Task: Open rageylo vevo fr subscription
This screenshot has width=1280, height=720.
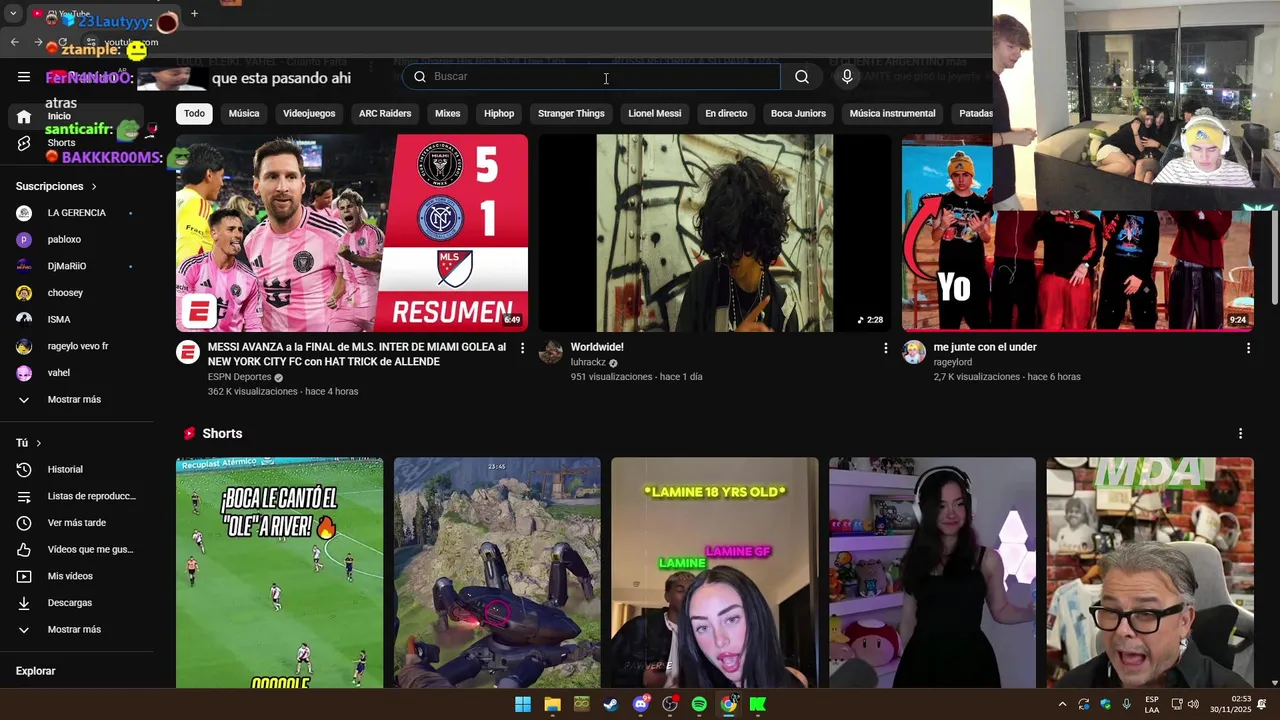Action: click(x=76, y=346)
